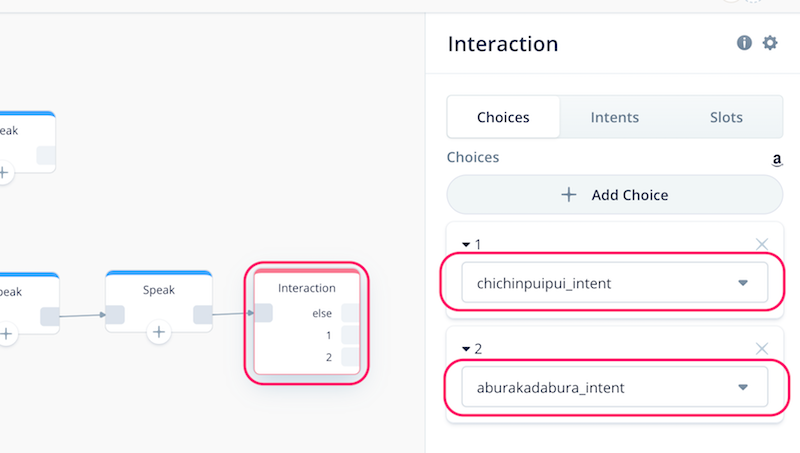Select the Choices tab

(503, 117)
